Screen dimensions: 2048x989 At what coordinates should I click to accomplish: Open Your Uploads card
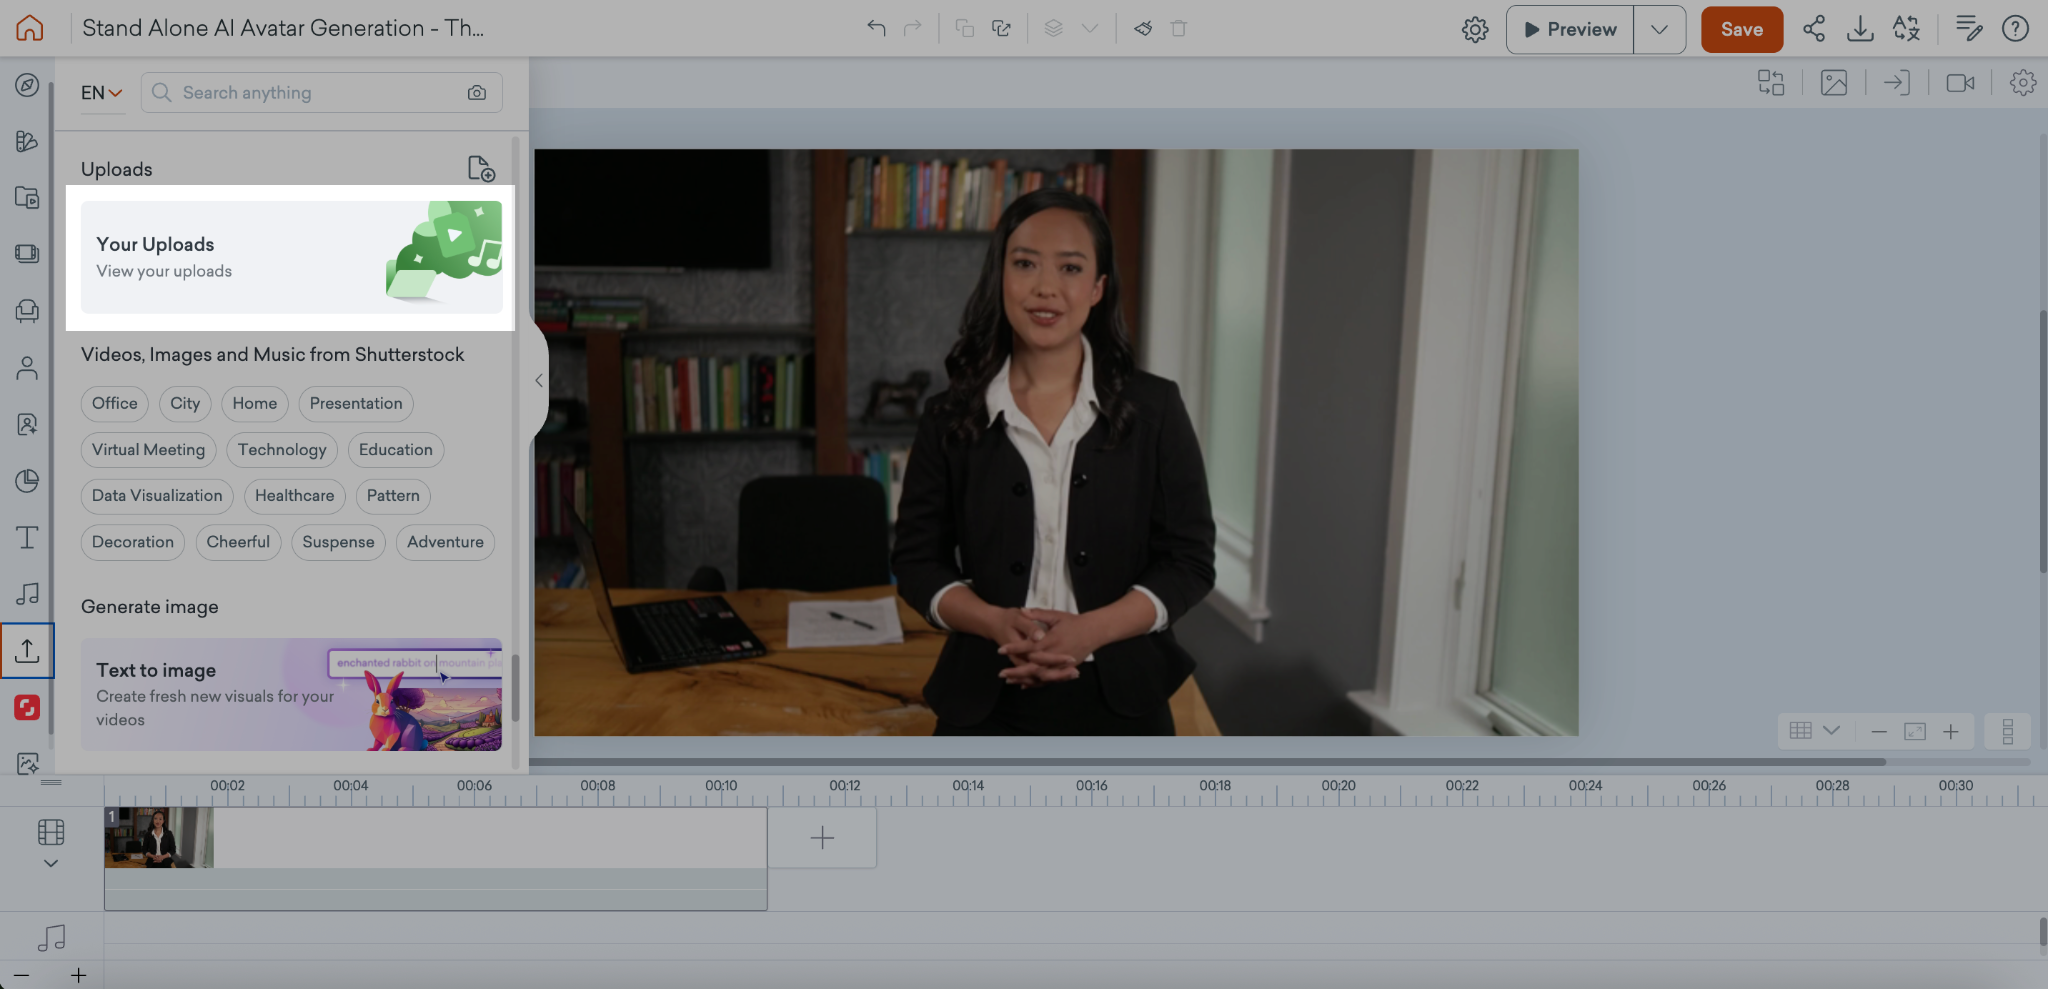pyautogui.click(x=291, y=258)
